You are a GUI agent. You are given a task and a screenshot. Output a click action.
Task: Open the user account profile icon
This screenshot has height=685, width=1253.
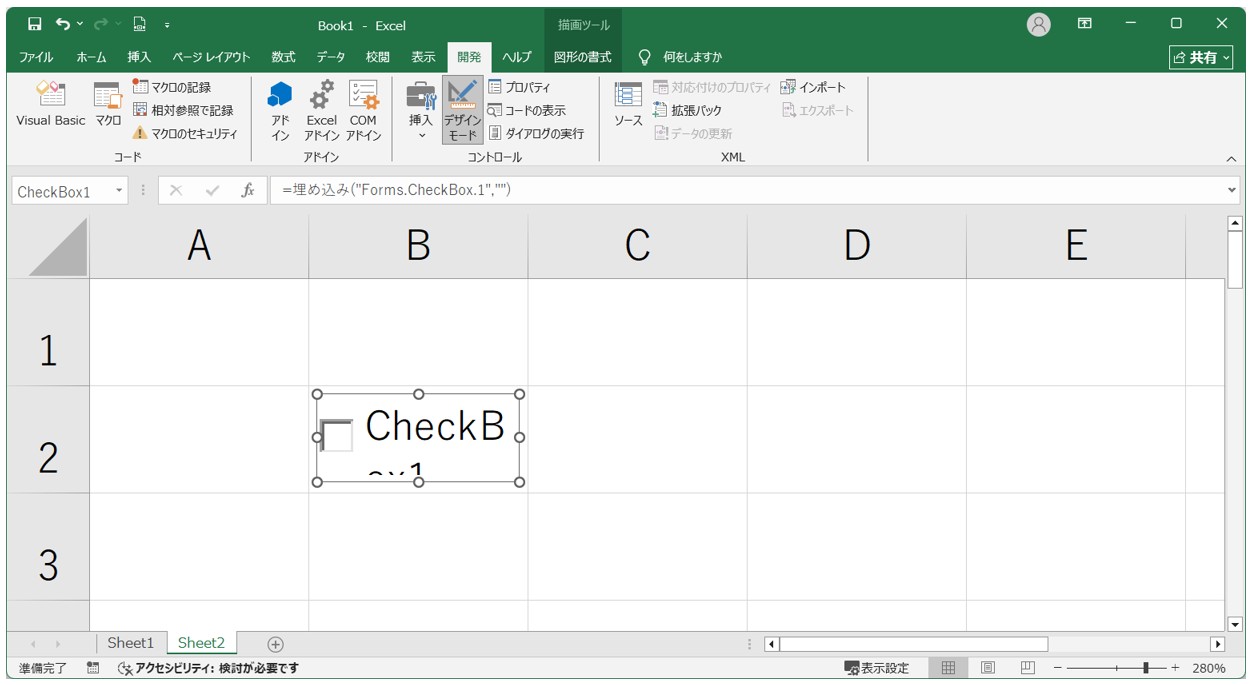(x=1039, y=24)
